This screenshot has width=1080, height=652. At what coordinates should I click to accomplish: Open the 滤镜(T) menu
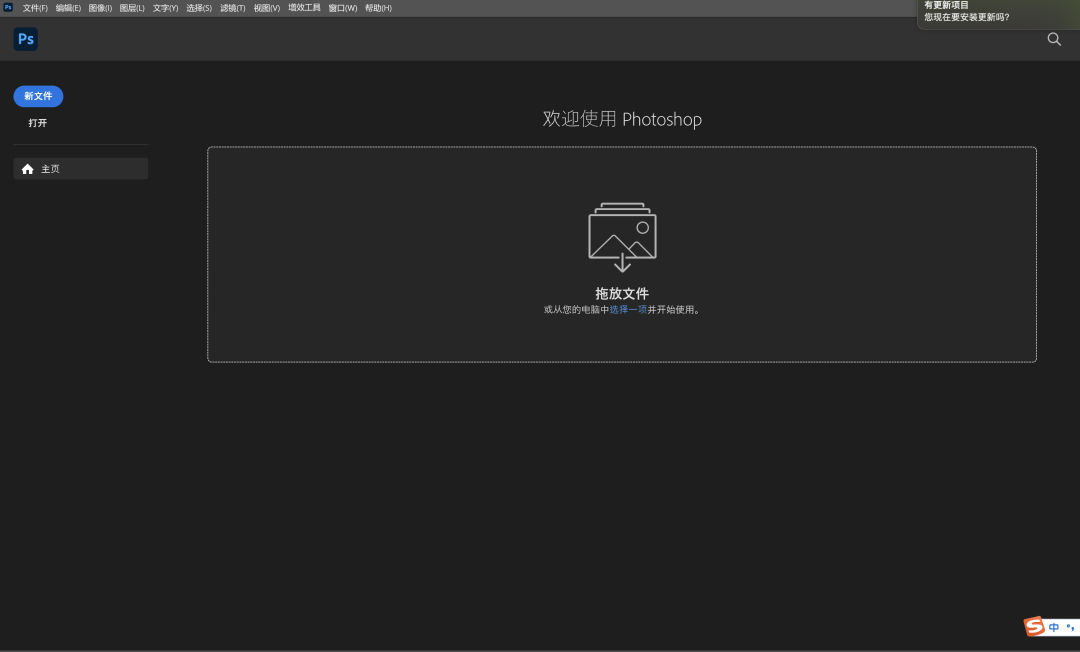tap(233, 8)
